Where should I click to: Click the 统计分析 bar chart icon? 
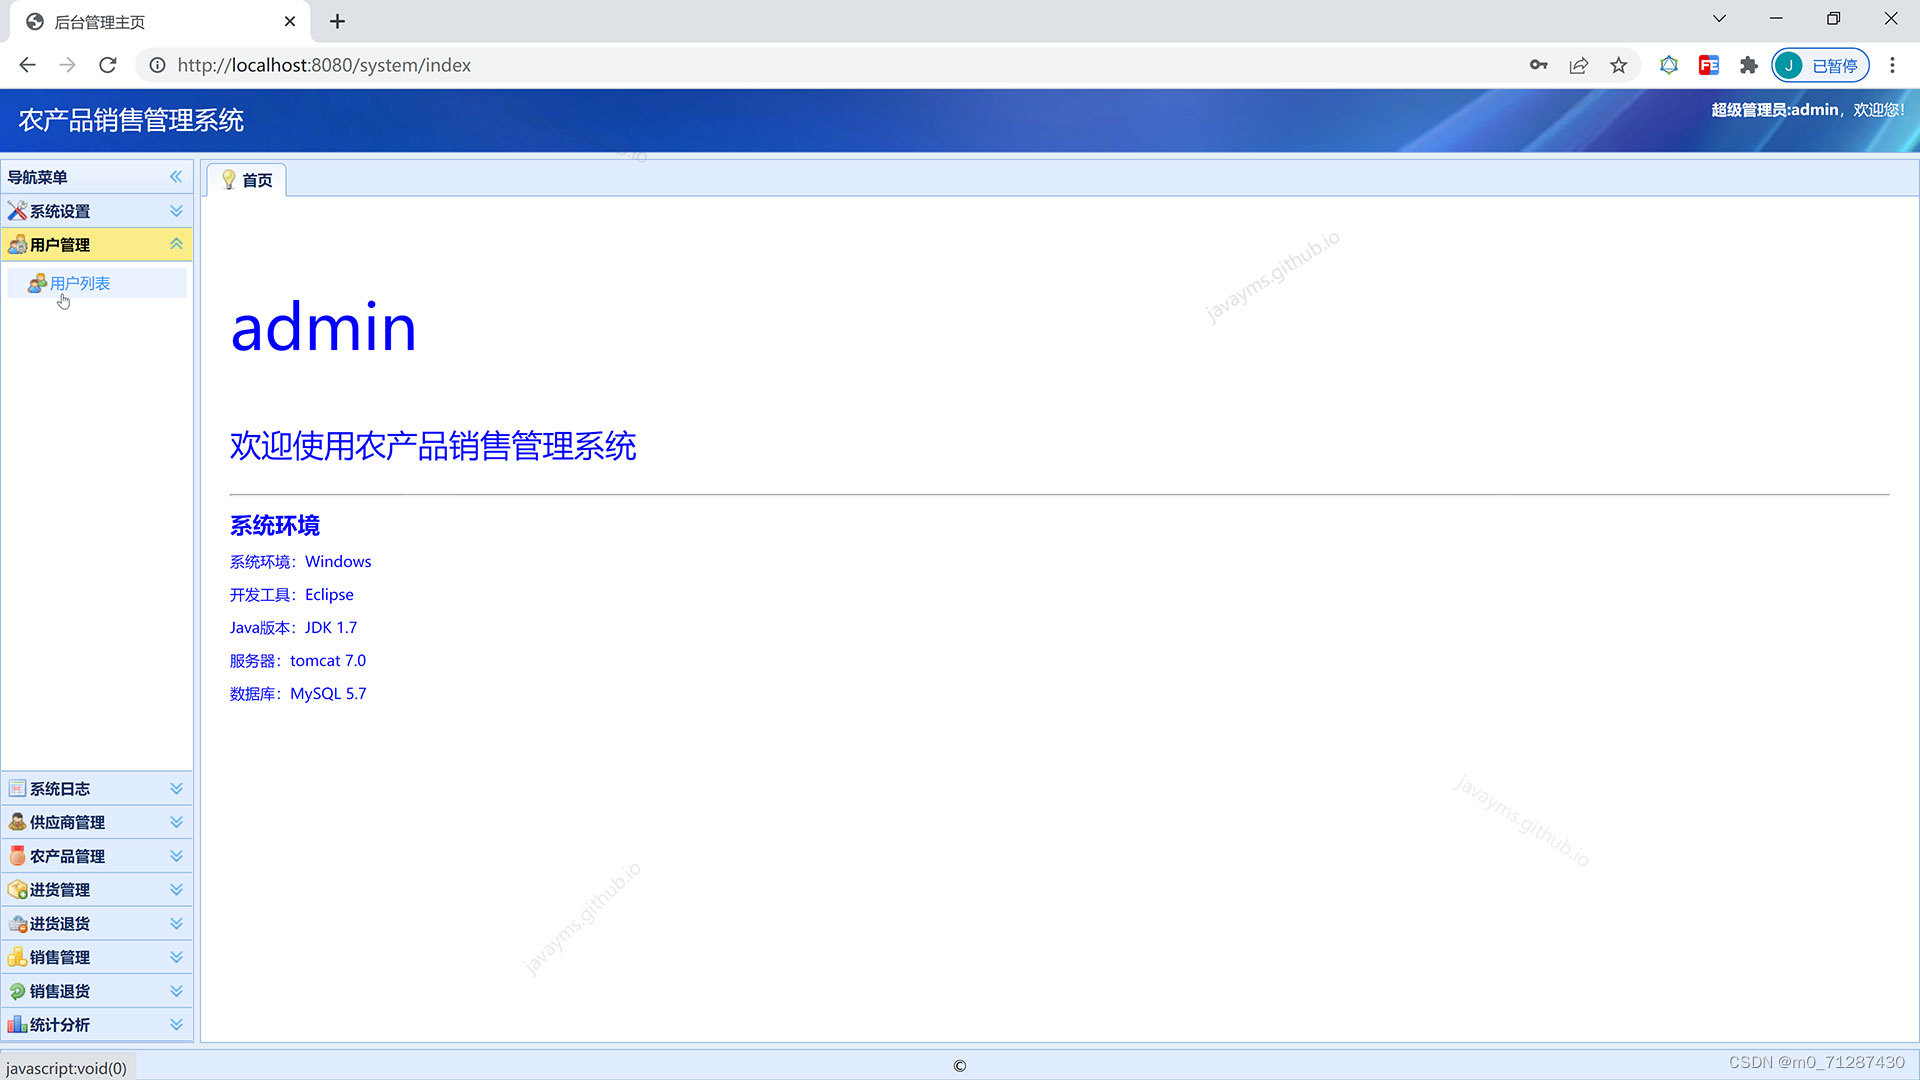[x=17, y=1024]
